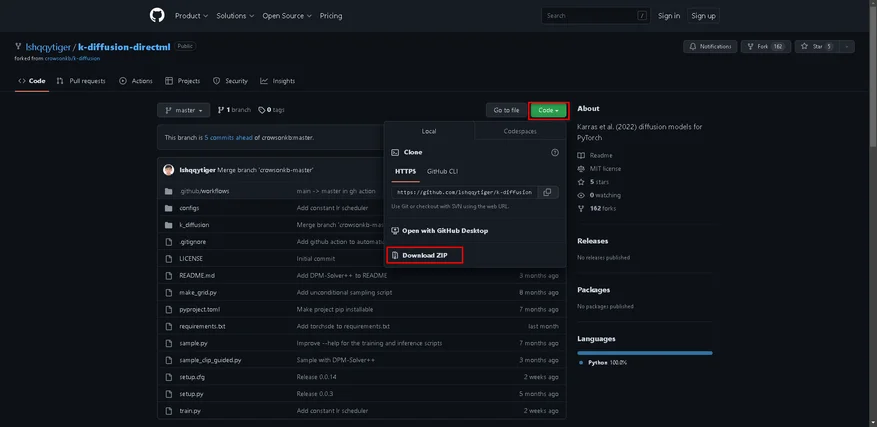This screenshot has width=877, height=427.
Task: Click the Open with GitHub Desktop icon
Action: click(395, 231)
